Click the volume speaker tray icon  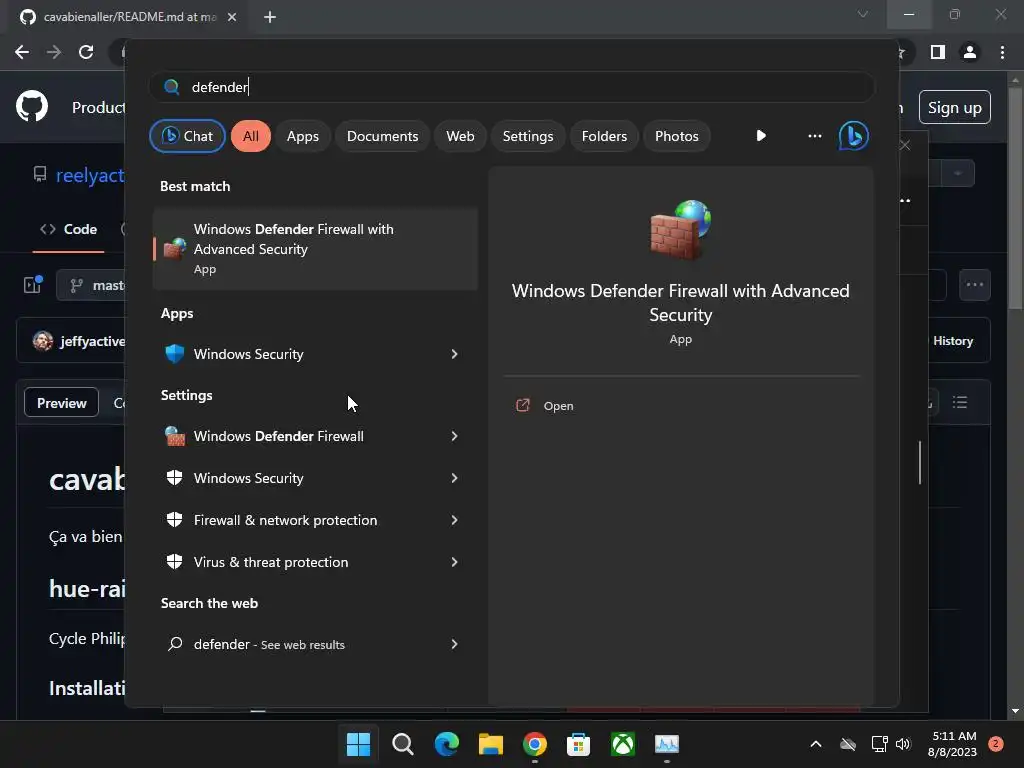[903, 744]
